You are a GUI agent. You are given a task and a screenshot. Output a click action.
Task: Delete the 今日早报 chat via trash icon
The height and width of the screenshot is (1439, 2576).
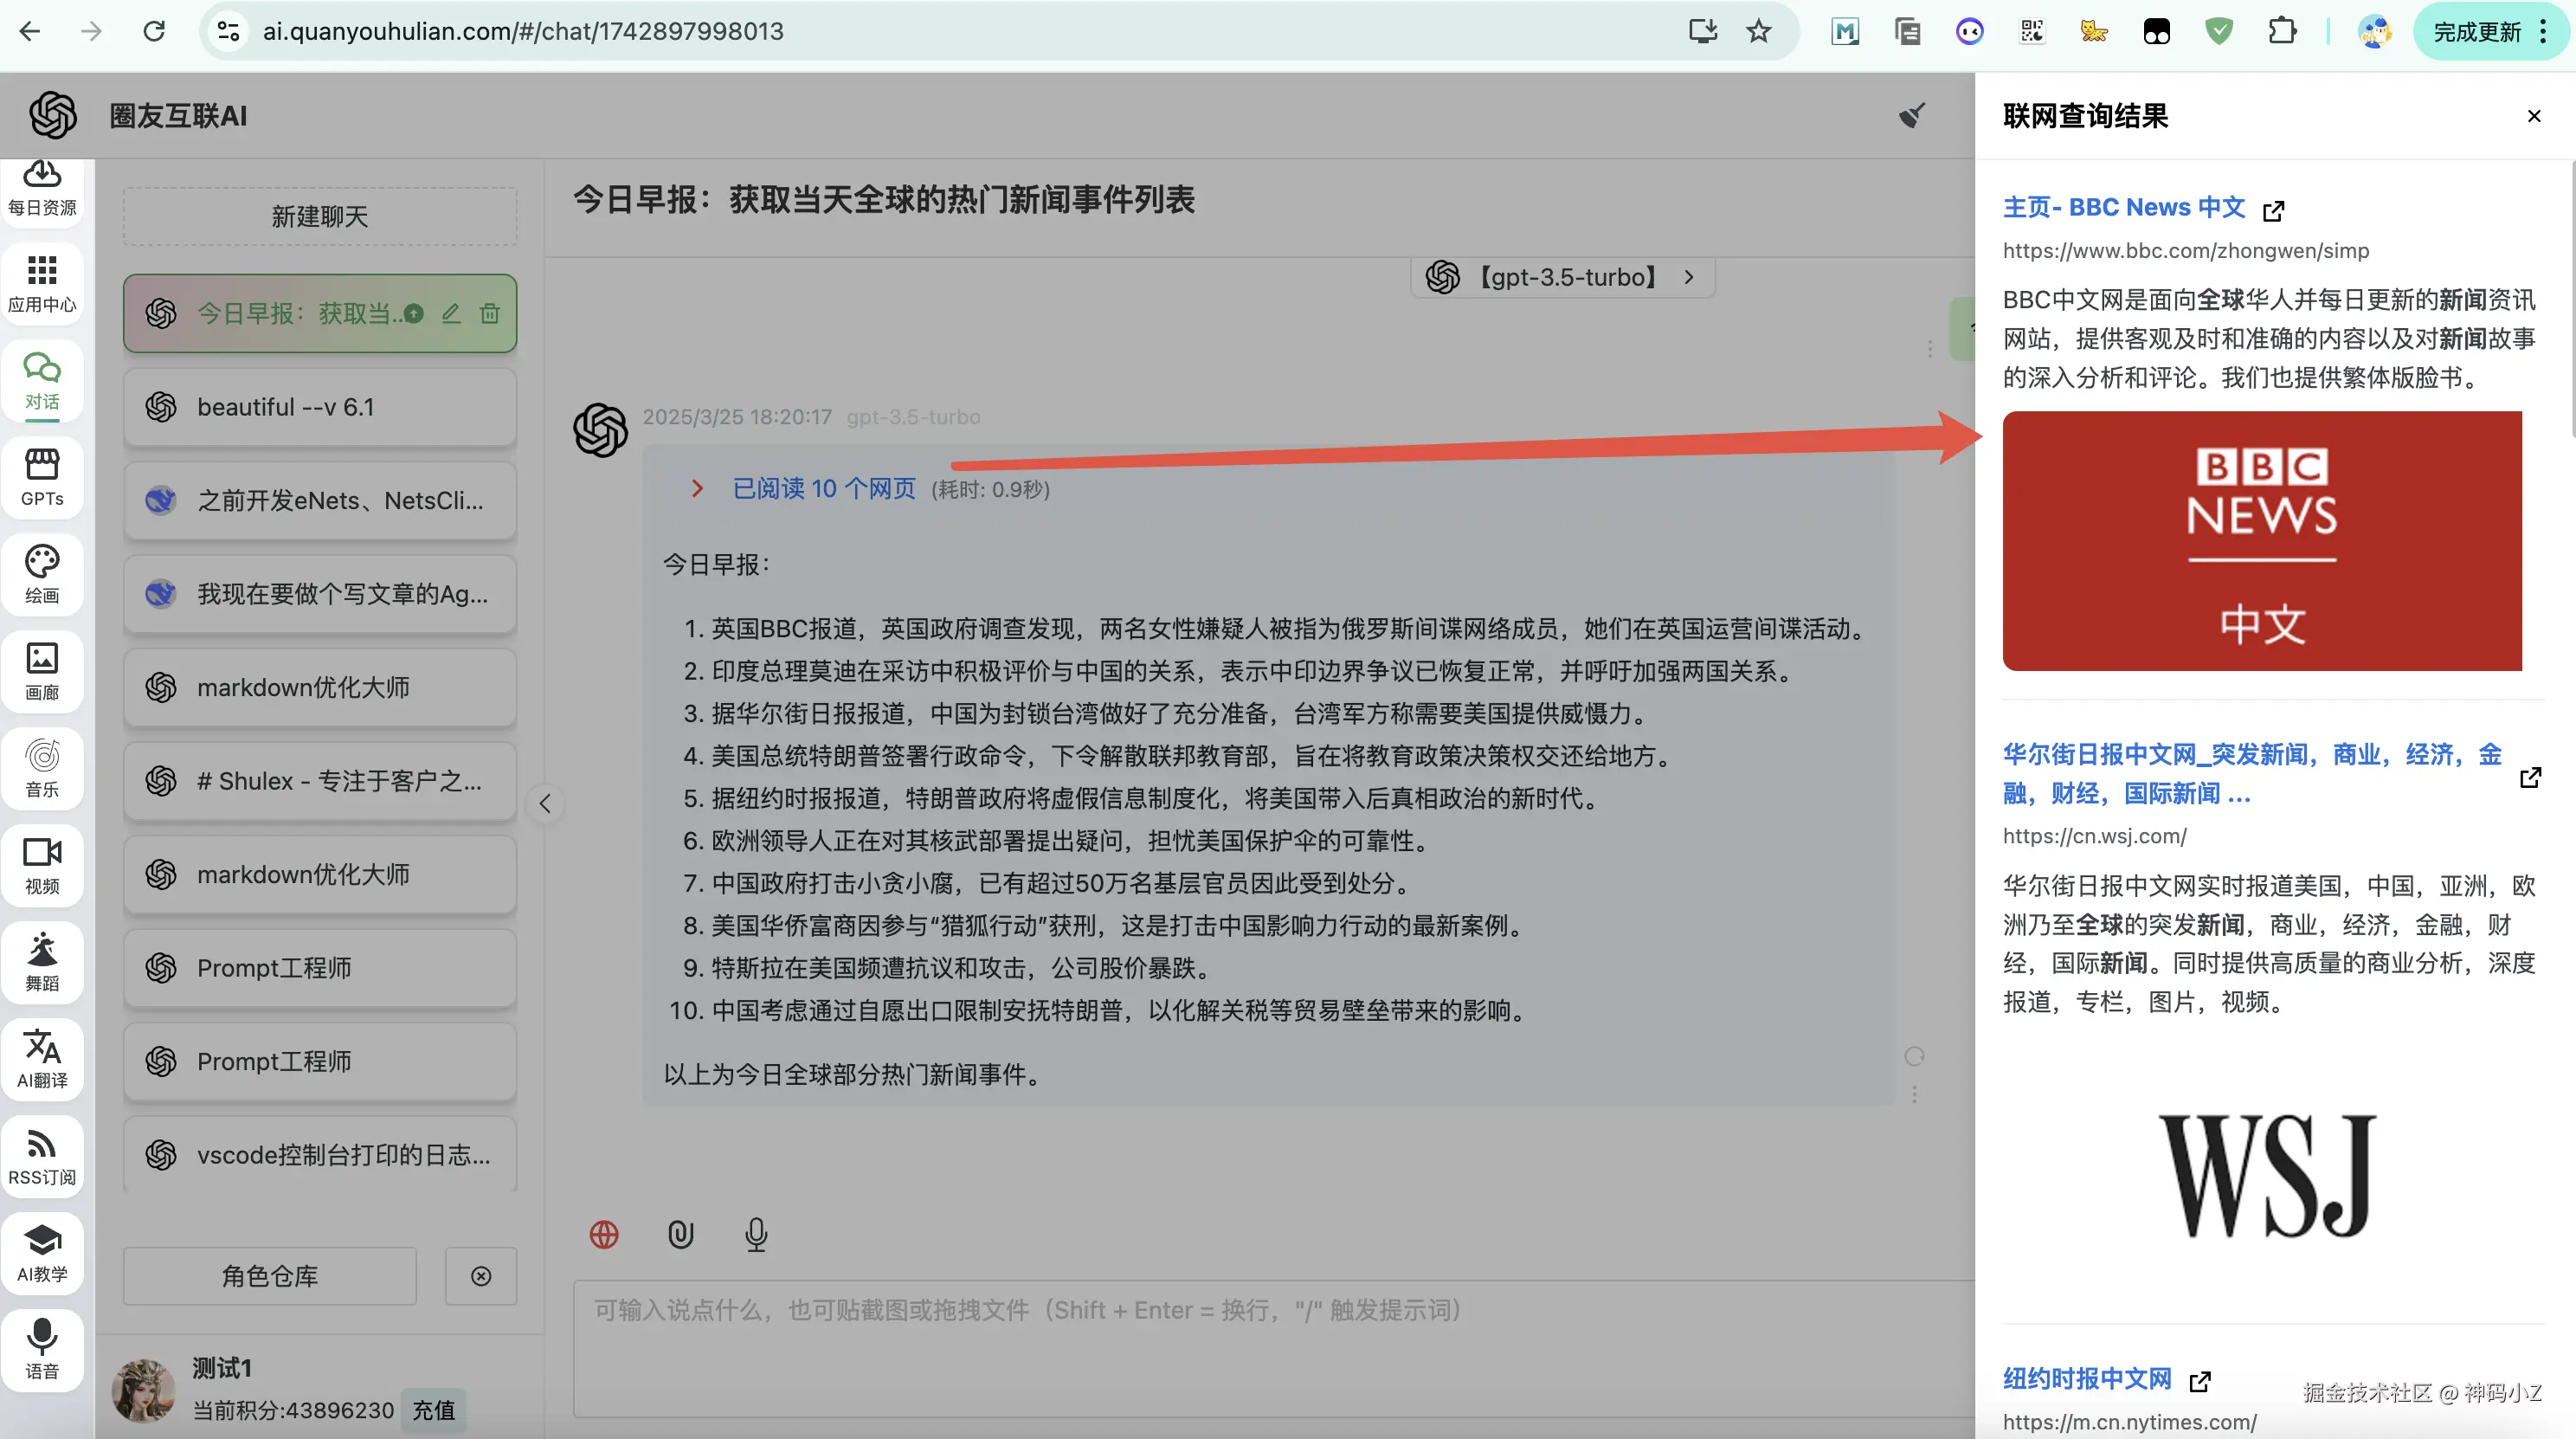click(490, 314)
